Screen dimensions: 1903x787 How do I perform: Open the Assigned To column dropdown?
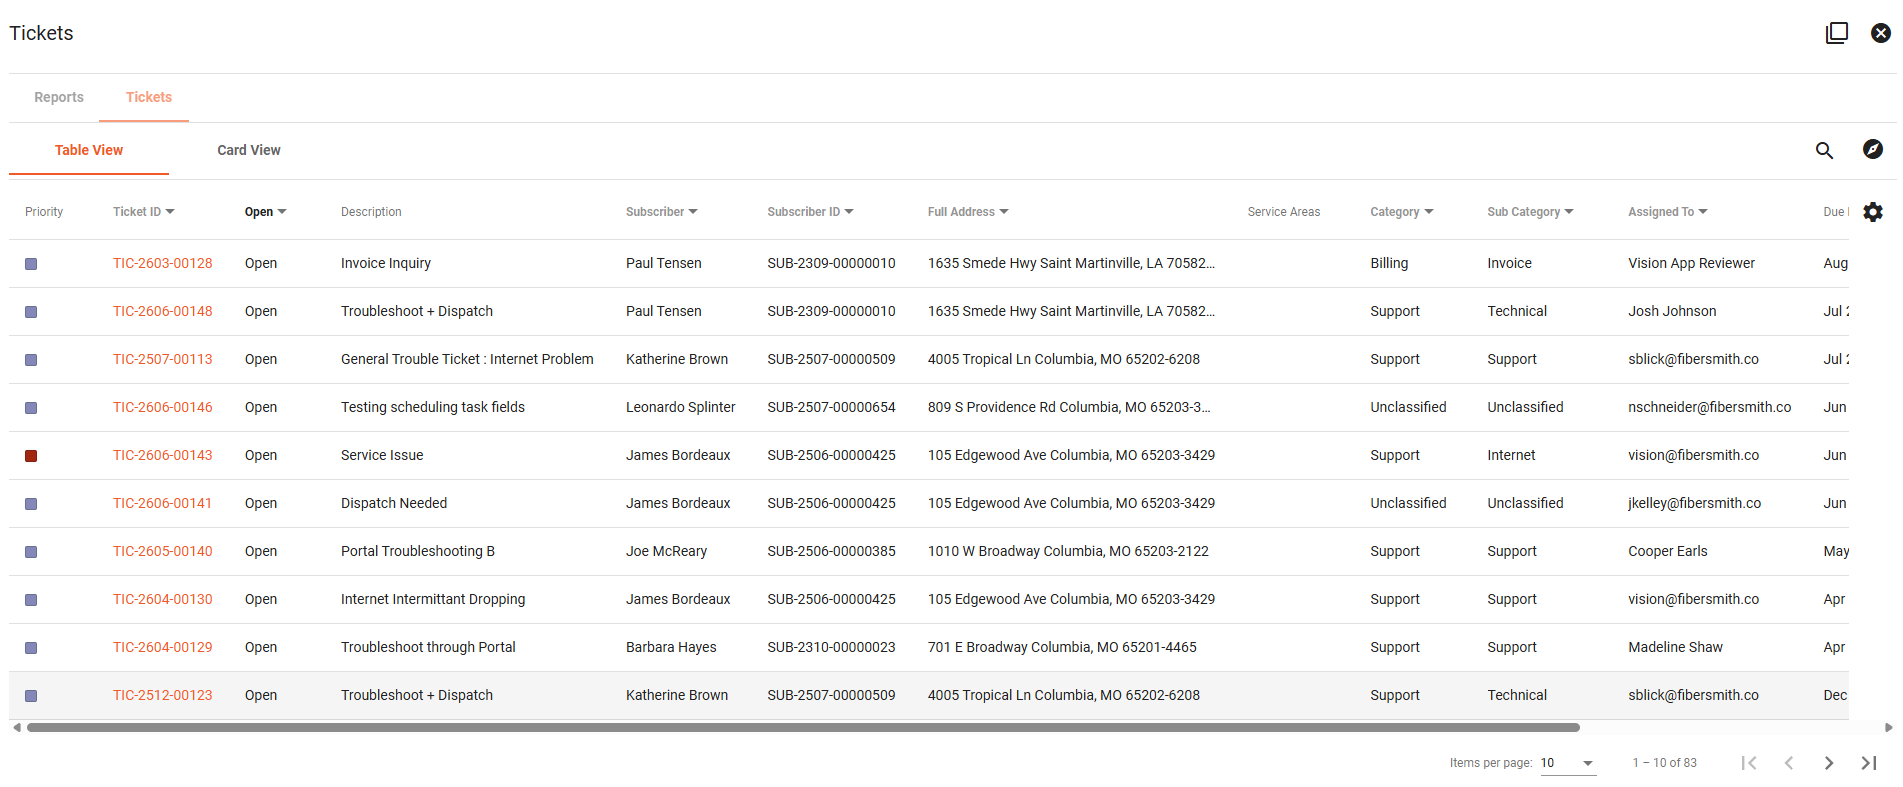1703,212
